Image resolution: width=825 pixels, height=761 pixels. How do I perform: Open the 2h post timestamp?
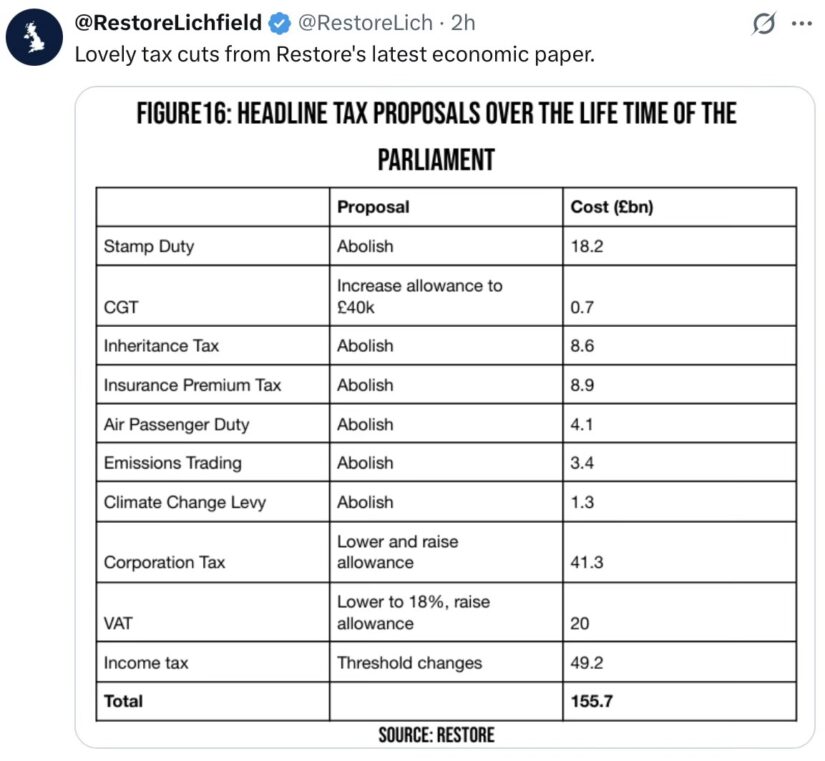click(463, 23)
